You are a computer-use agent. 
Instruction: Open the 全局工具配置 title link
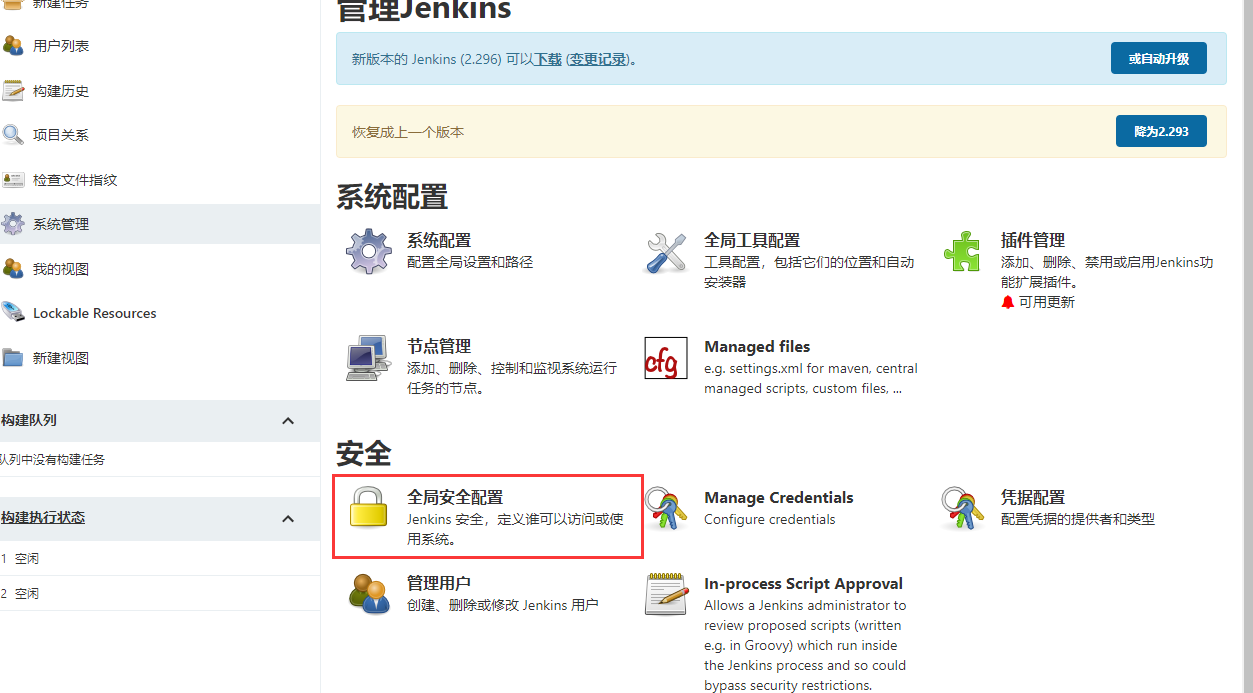(752, 241)
